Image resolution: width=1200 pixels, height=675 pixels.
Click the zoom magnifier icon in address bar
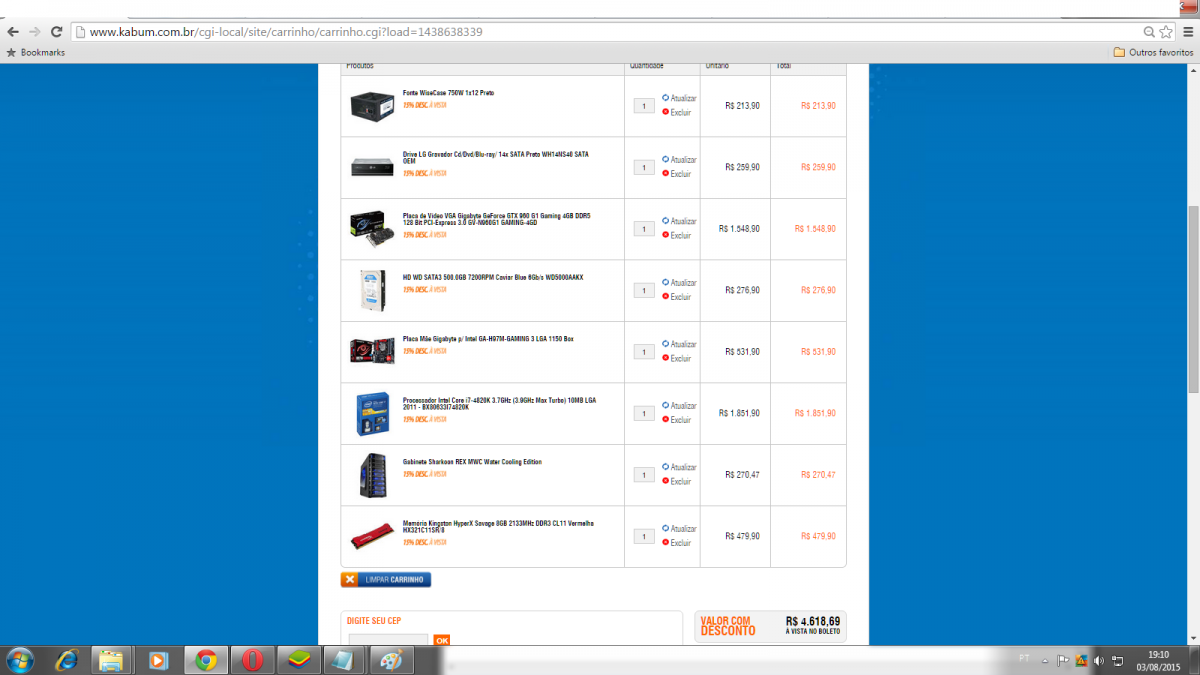coord(1150,32)
